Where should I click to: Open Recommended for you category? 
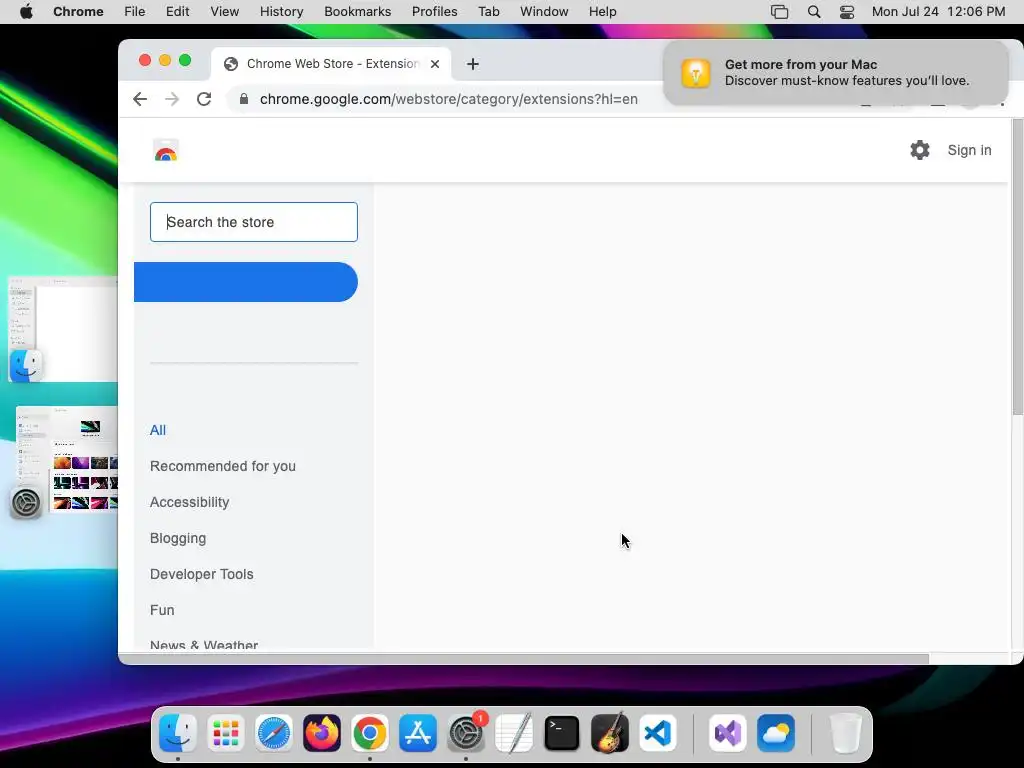pyautogui.click(x=223, y=466)
